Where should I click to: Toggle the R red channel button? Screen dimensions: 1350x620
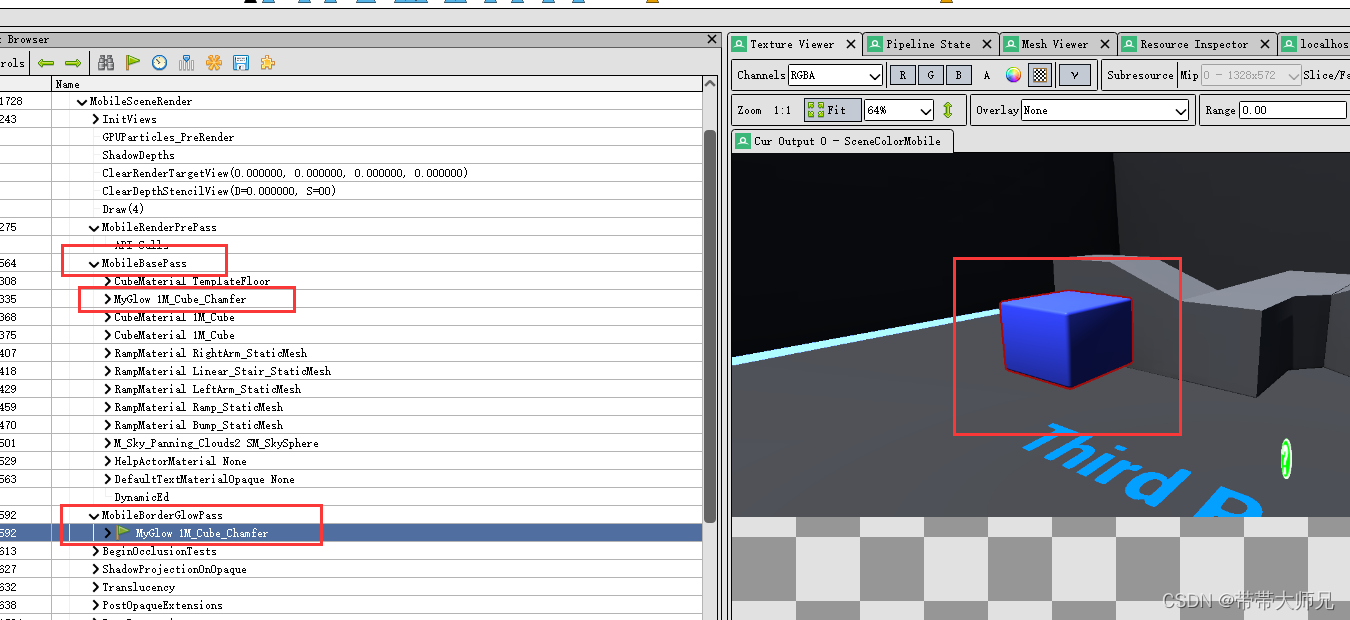pyautogui.click(x=903, y=75)
